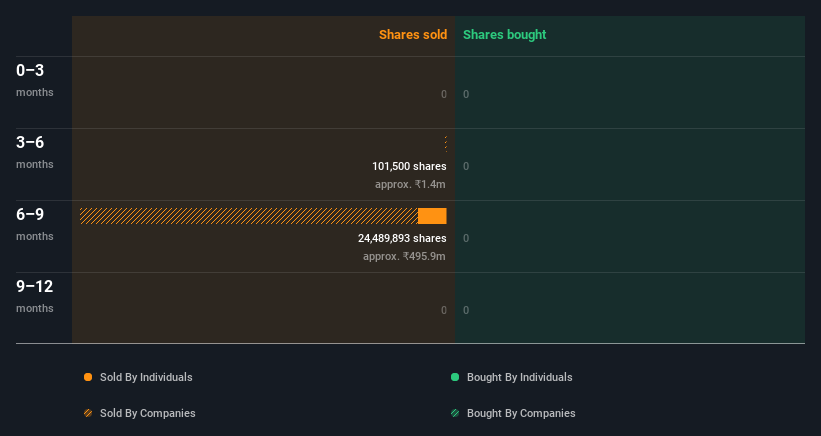Click shares bought zero in 3–6 months row
Image resolution: width=821 pixels, height=436 pixels.
(x=466, y=166)
